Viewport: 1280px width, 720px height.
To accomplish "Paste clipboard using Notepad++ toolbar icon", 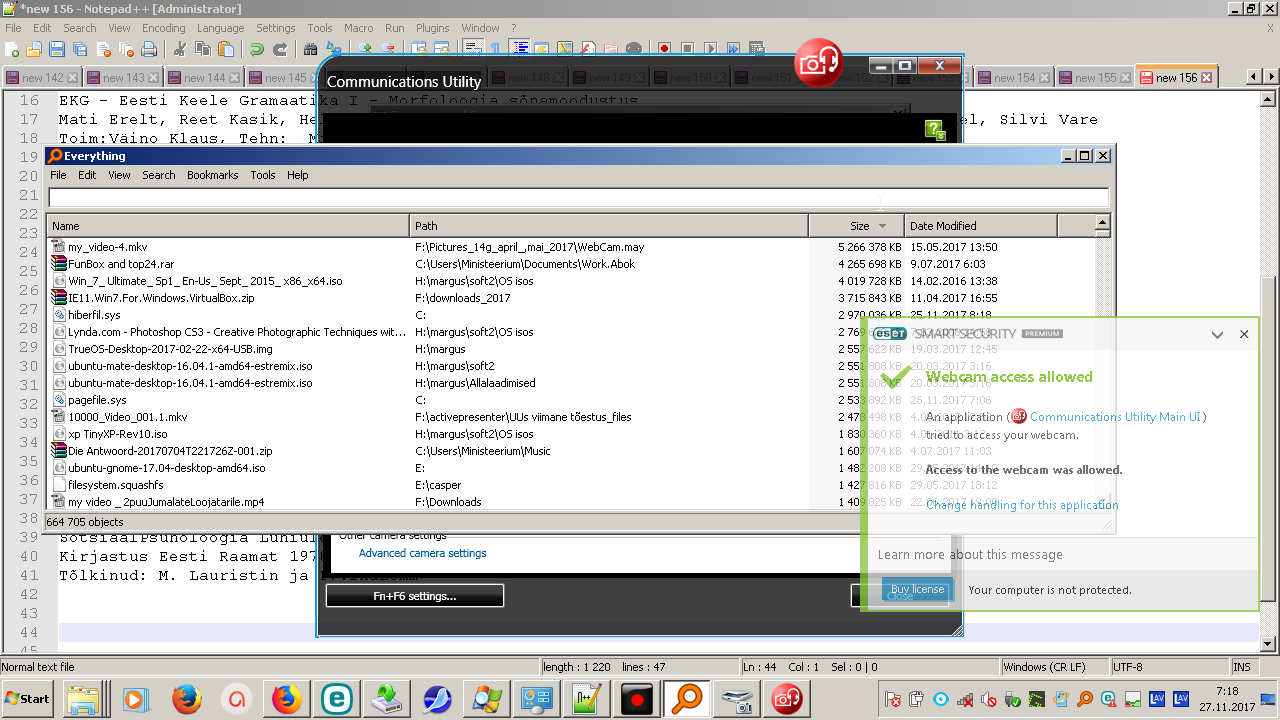I will [226, 48].
